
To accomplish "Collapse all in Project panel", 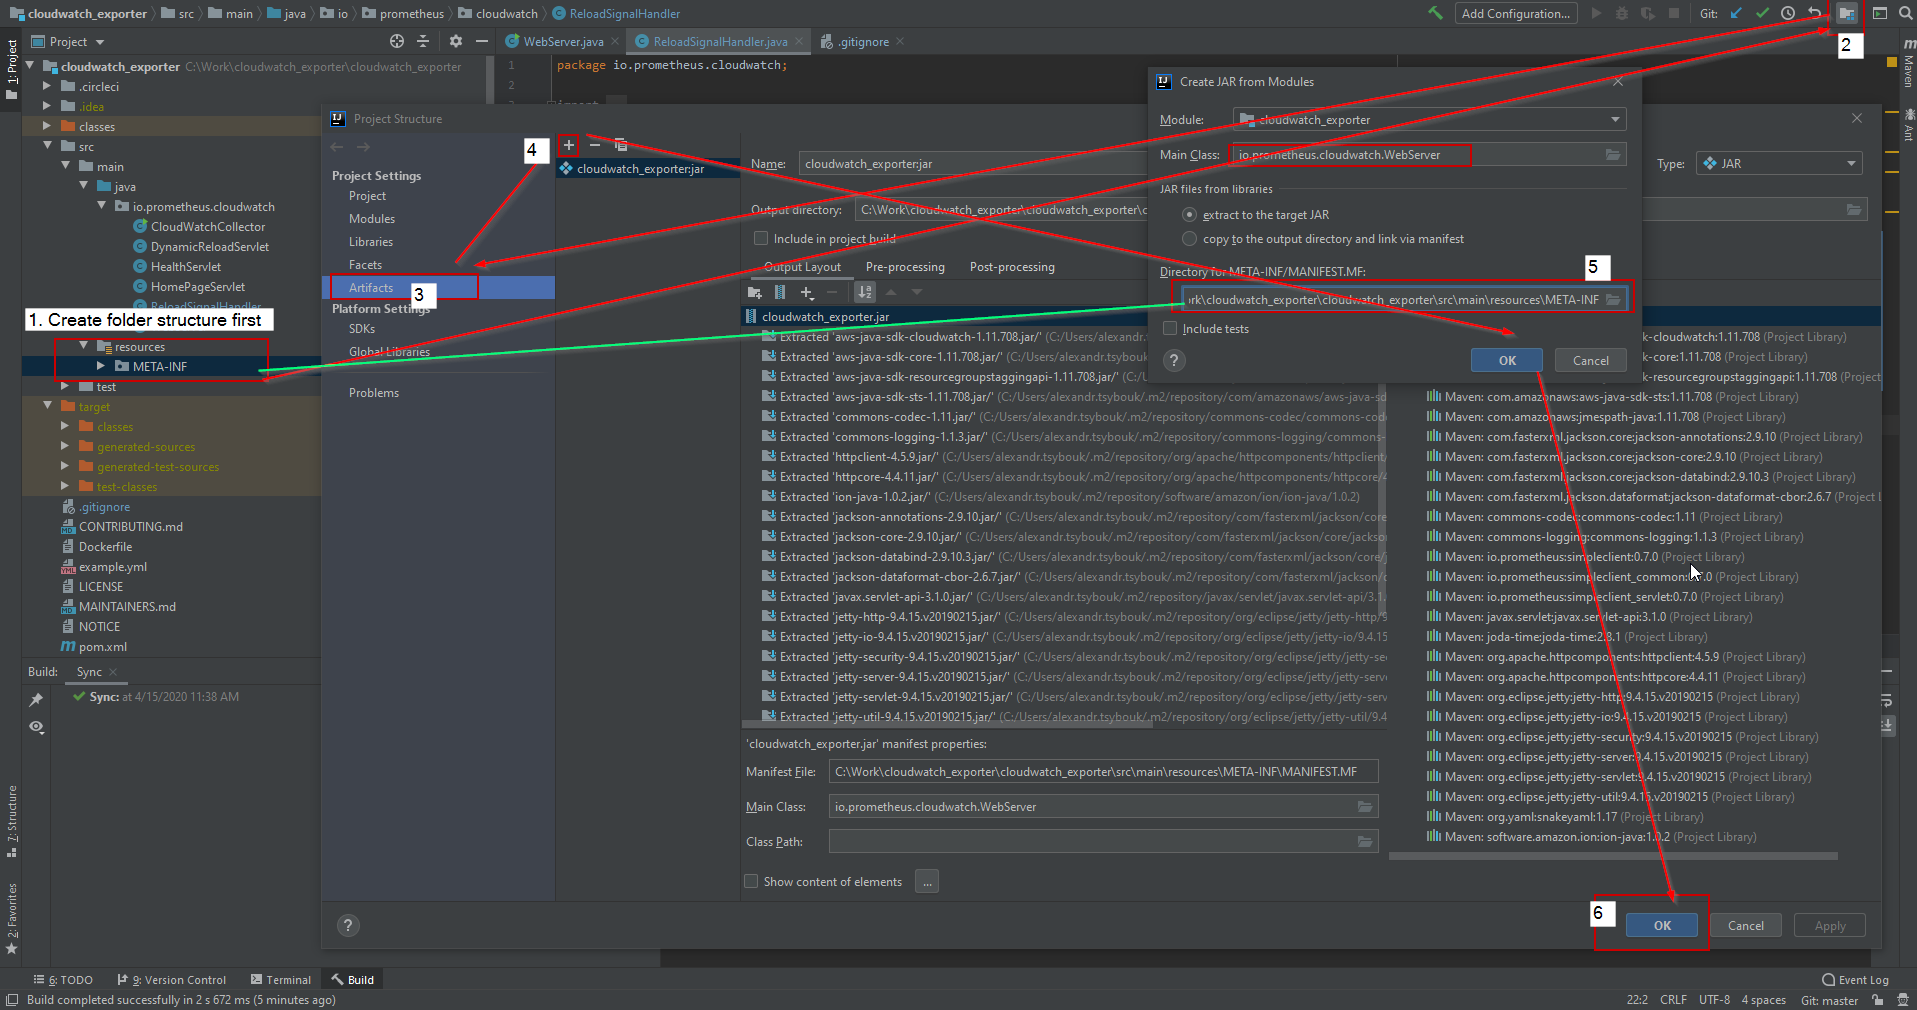I will point(423,41).
